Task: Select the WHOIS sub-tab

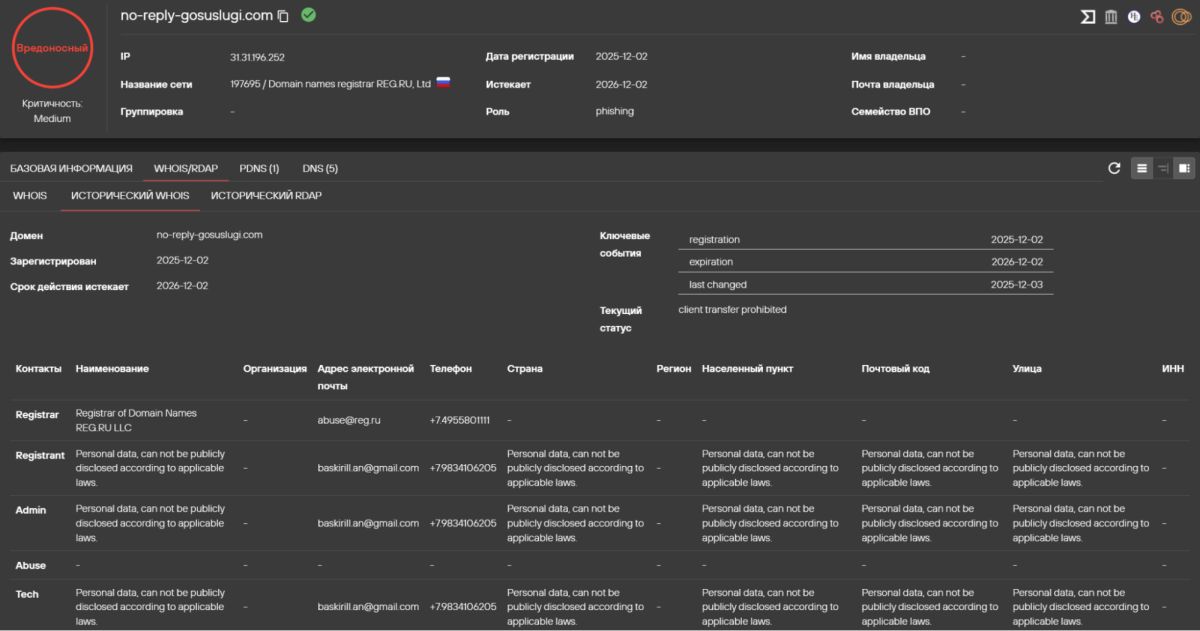Action: [x=30, y=195]
